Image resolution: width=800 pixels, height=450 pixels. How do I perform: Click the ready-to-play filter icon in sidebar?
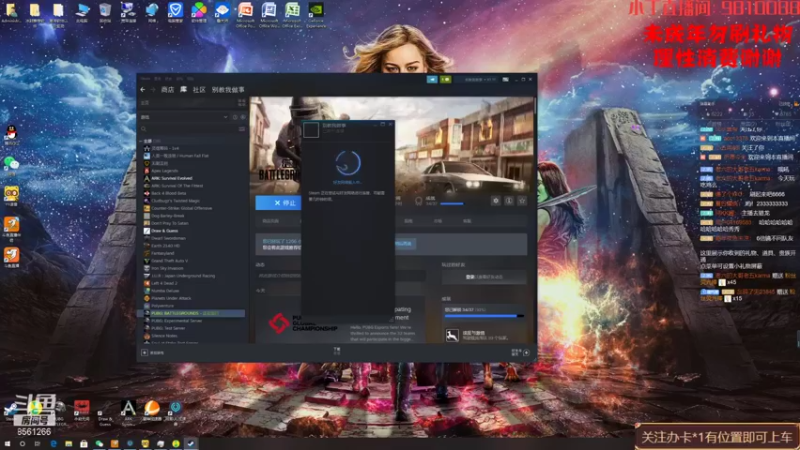point(243,117)
